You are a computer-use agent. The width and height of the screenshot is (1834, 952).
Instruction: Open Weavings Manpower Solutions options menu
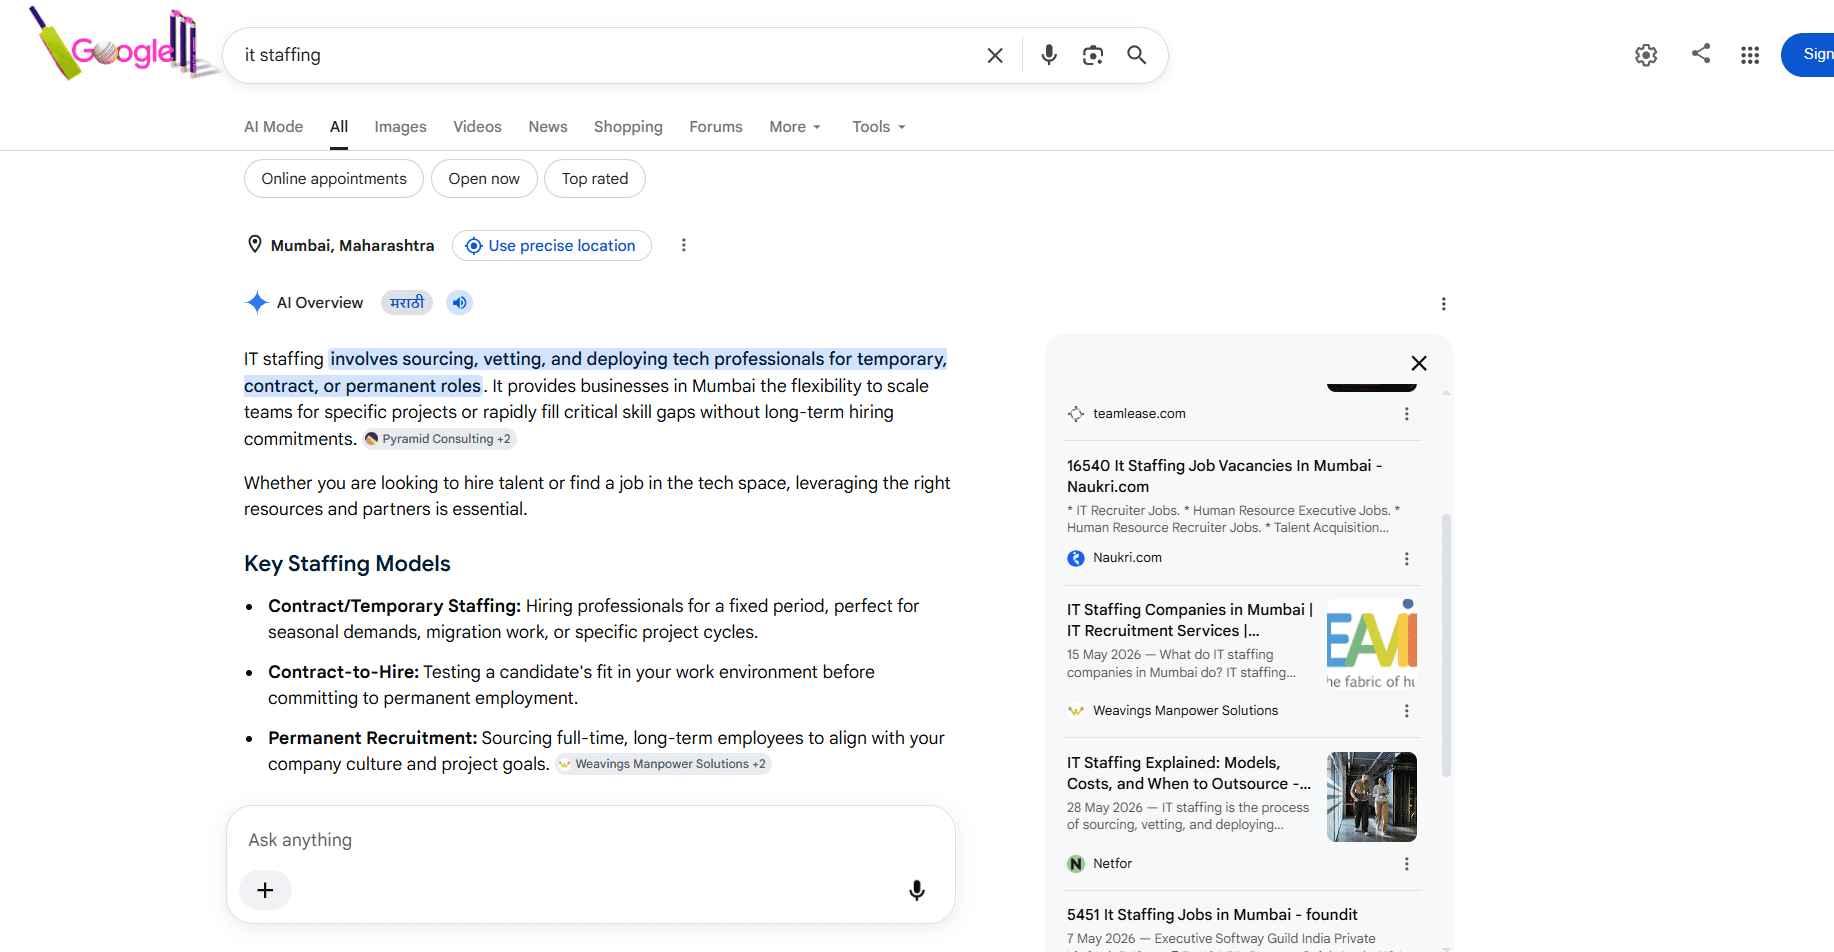[1407, 711]
